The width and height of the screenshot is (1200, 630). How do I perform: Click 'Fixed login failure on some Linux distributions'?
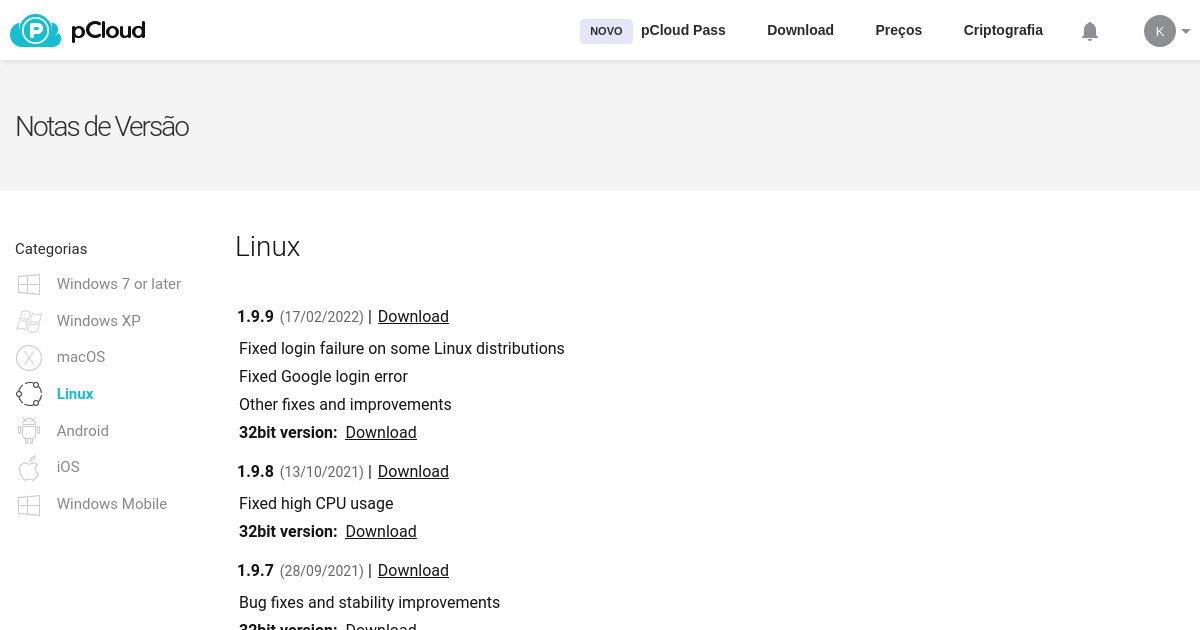coord(402,349)
